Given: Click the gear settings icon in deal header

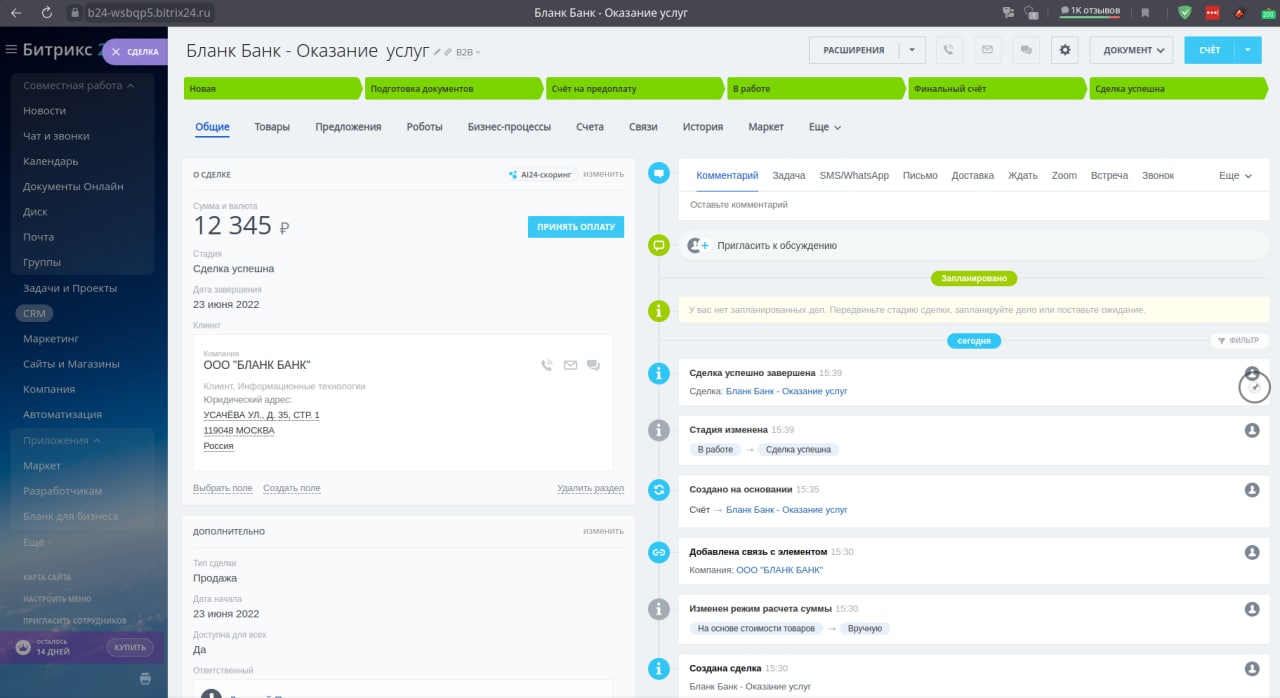Looking at the screenshot, I should 1064,50.
